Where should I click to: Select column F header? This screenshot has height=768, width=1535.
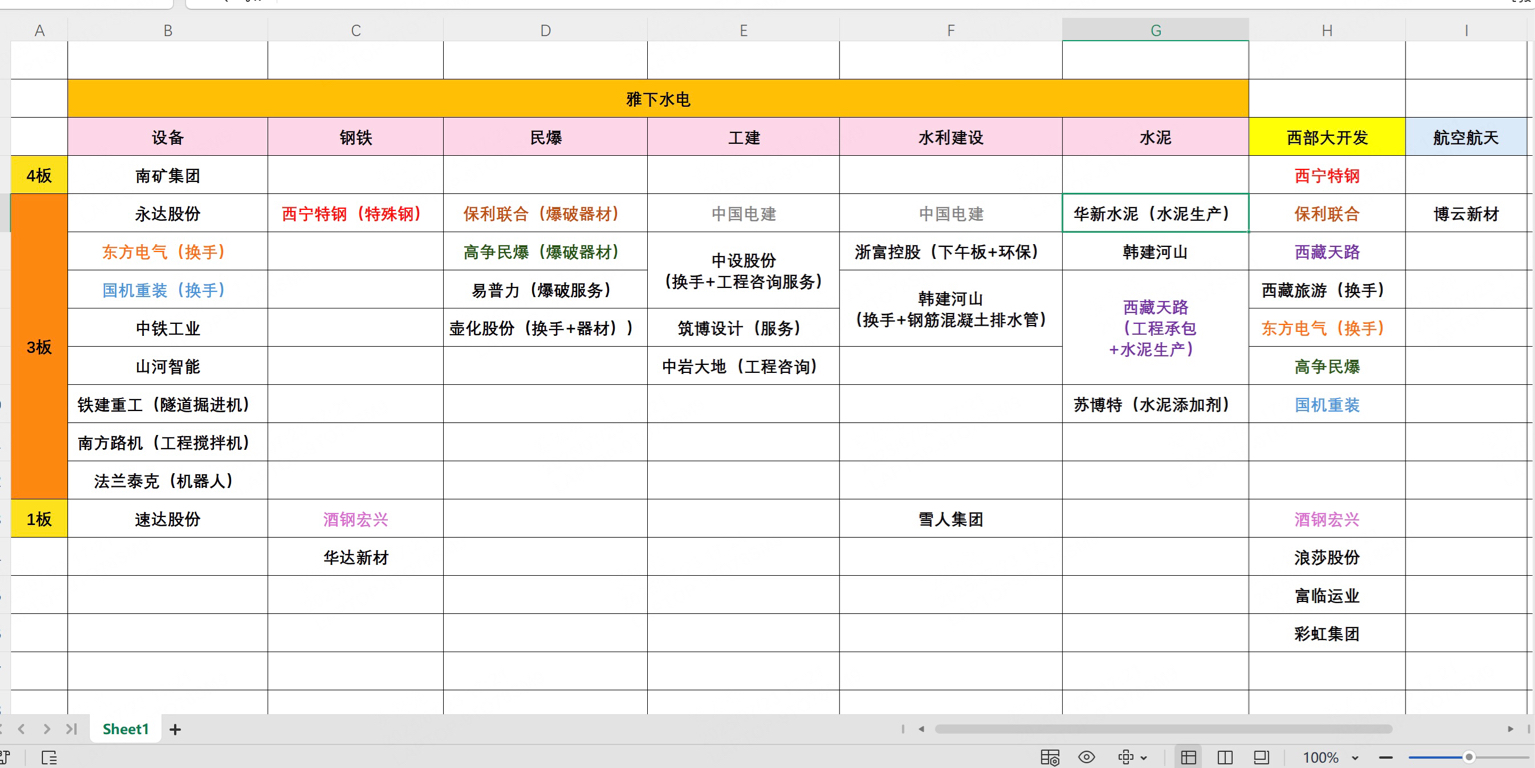click(x=951, y=31)
